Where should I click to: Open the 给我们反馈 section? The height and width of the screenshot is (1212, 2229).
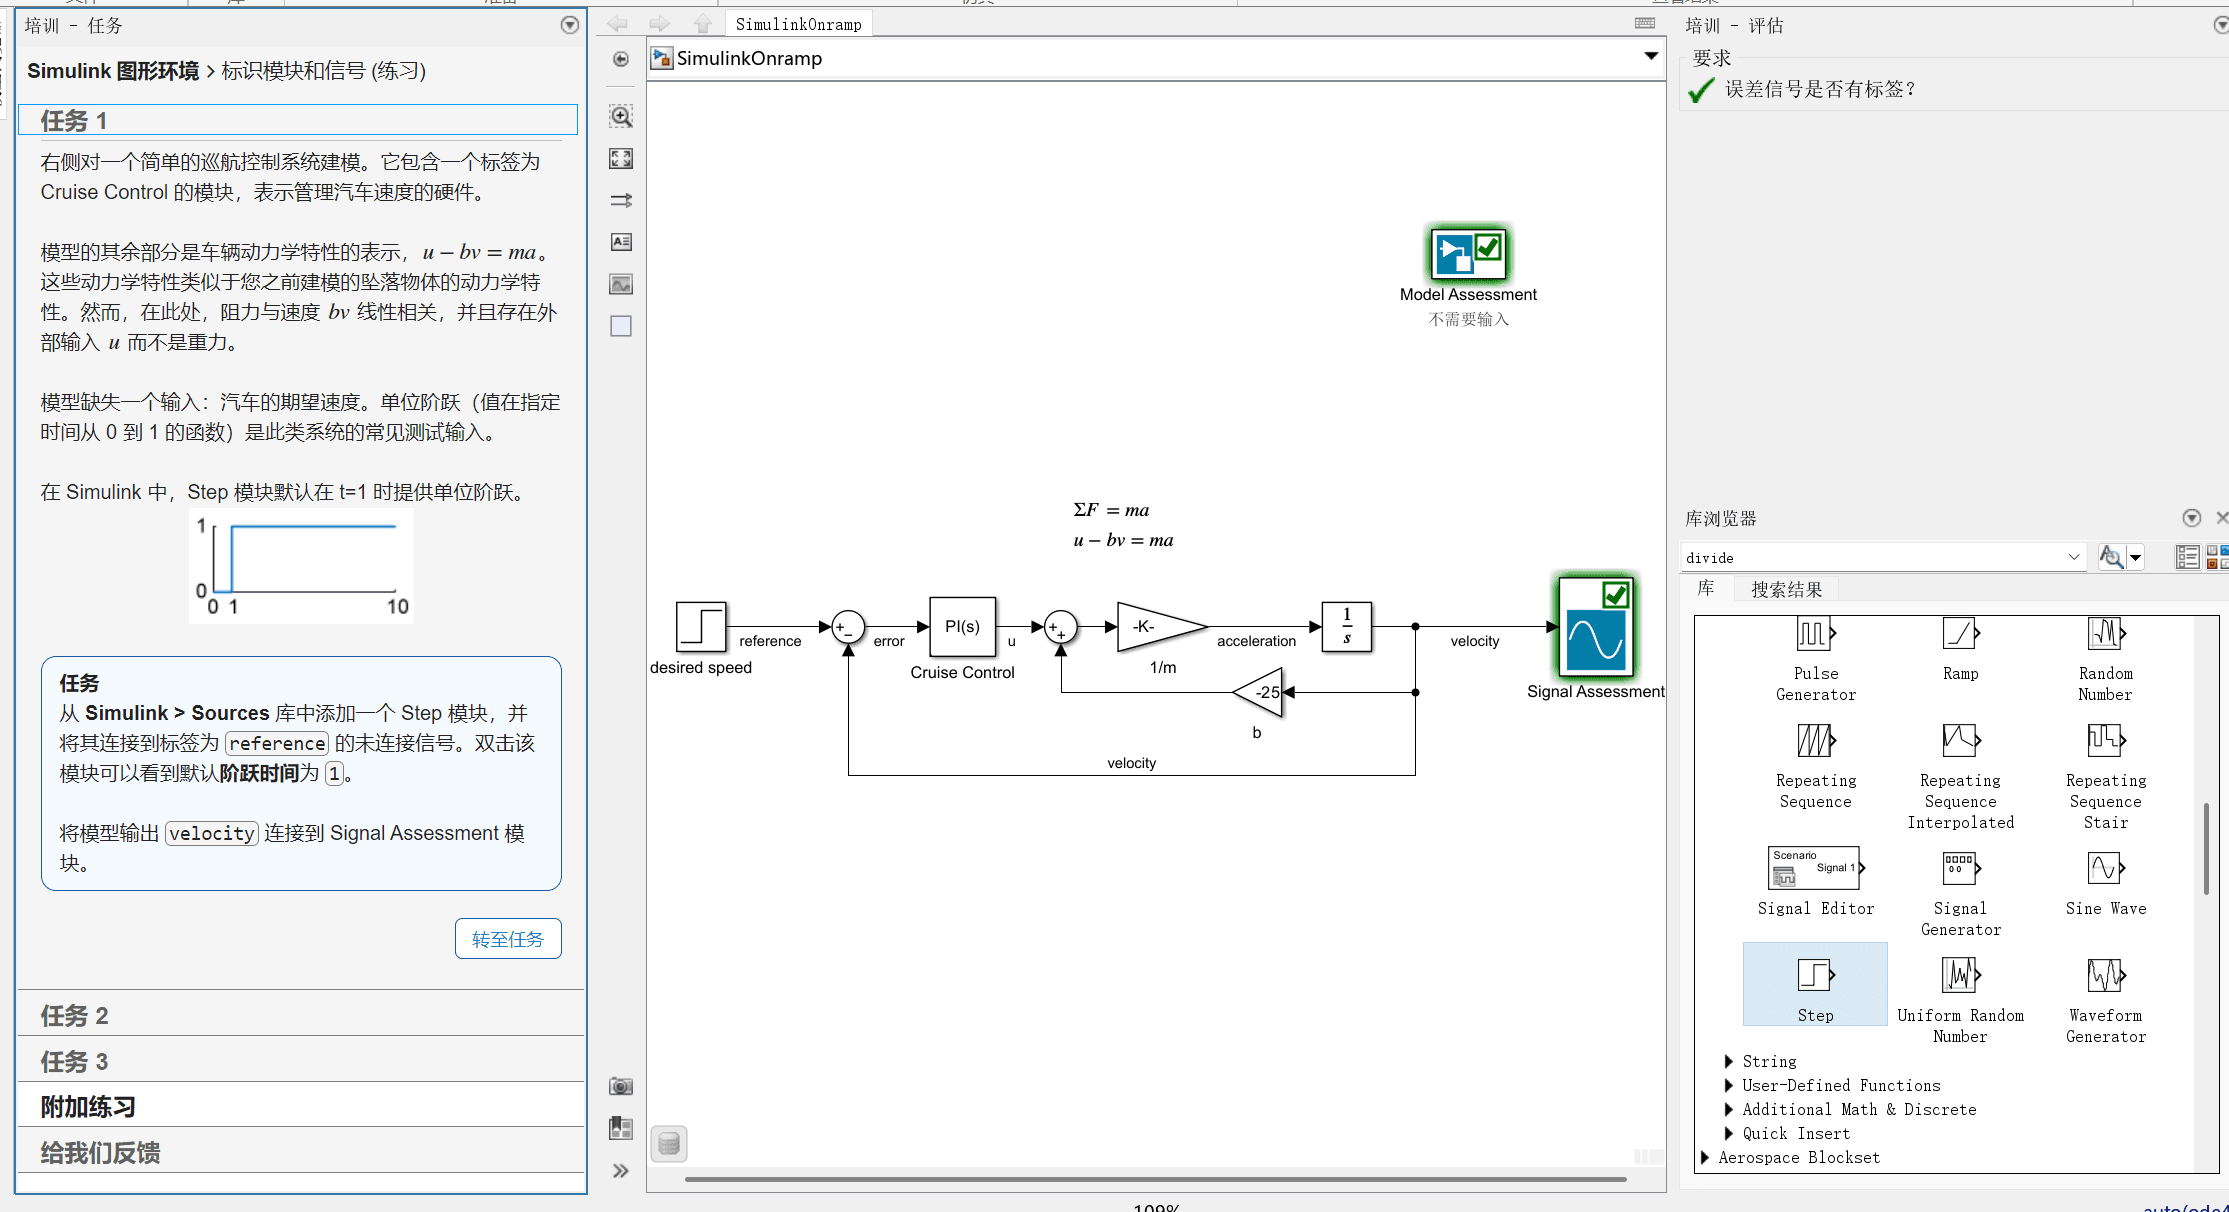[x=301, y=1153]
